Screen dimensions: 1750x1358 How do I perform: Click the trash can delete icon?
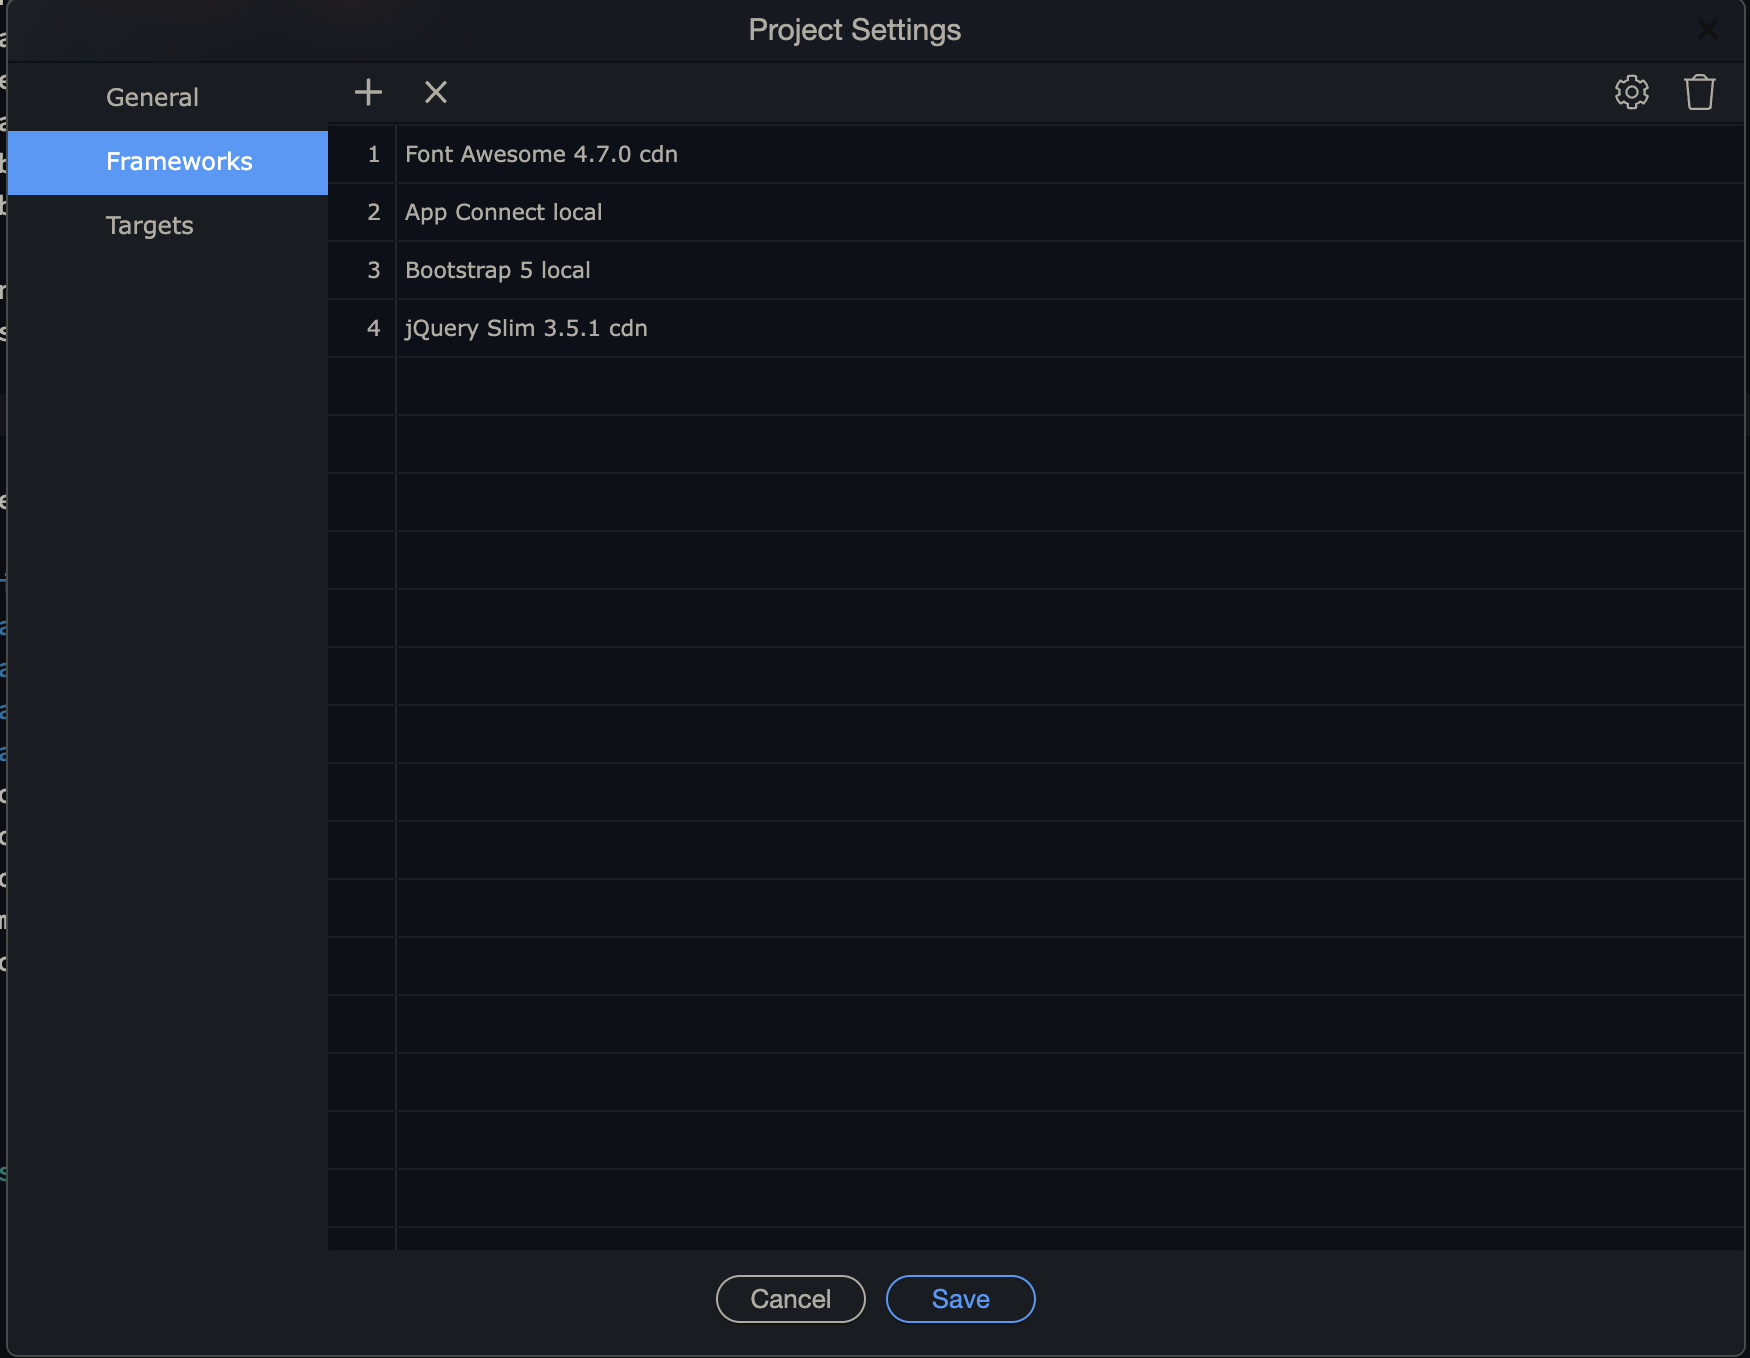(x=1700, y=92)
